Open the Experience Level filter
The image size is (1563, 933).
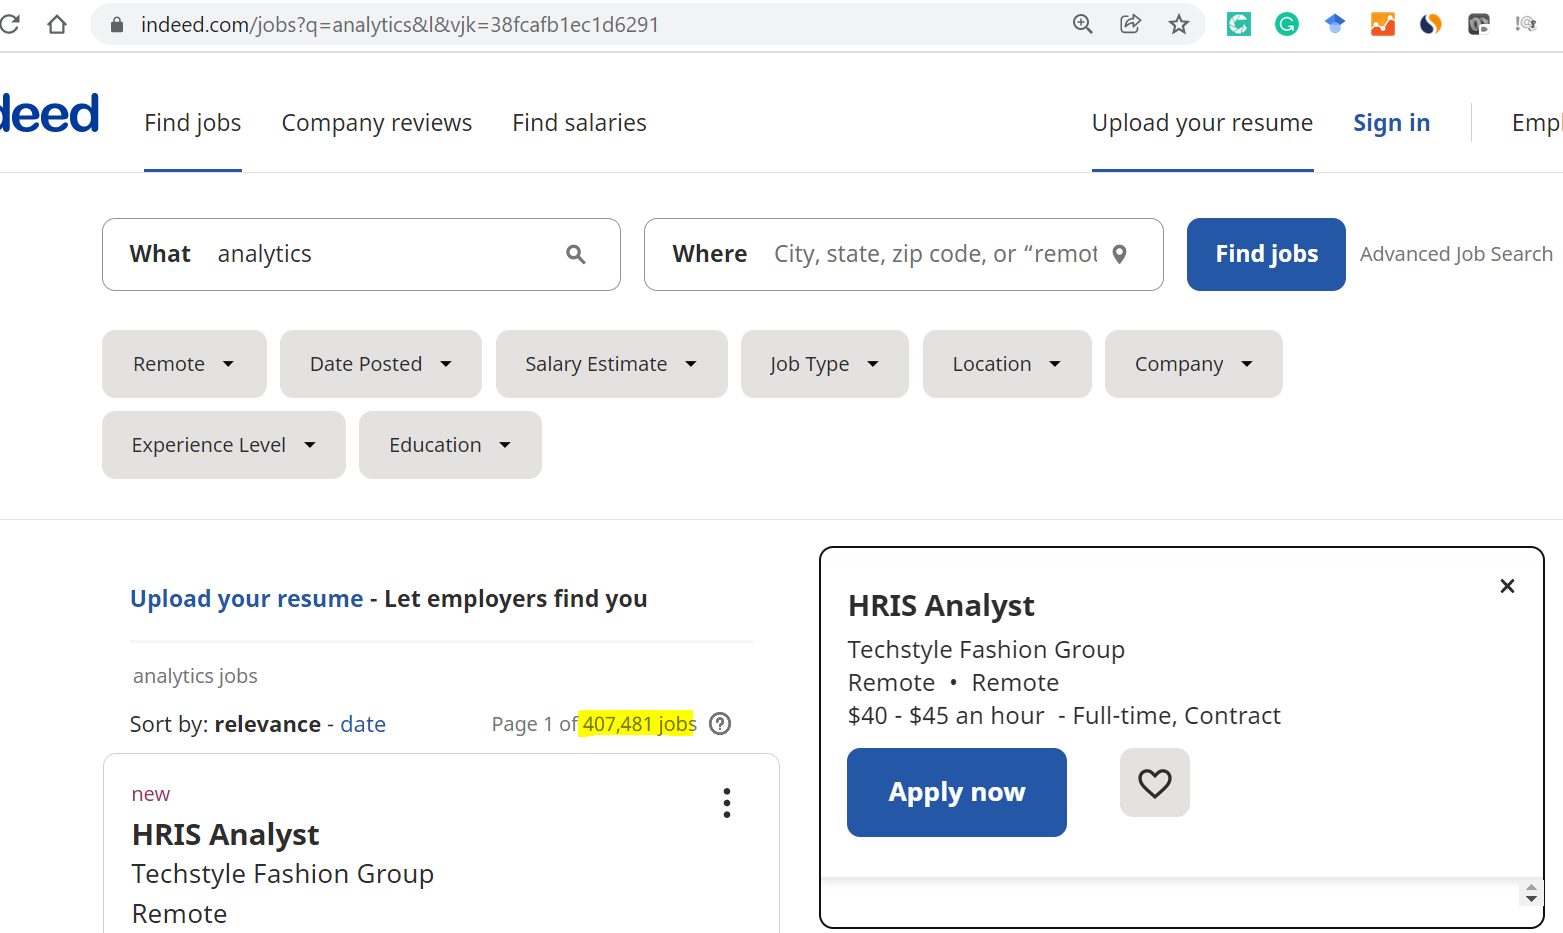(x=223, y=444)
